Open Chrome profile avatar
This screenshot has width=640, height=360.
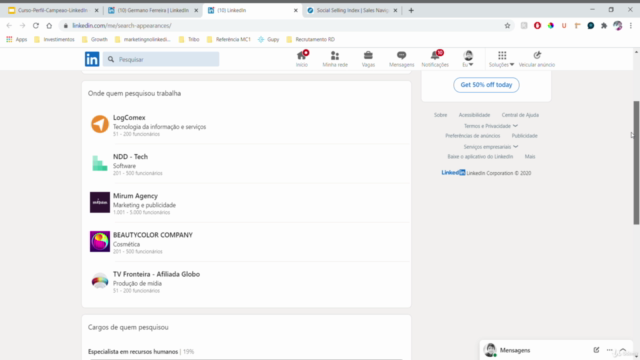click(618, 26)
